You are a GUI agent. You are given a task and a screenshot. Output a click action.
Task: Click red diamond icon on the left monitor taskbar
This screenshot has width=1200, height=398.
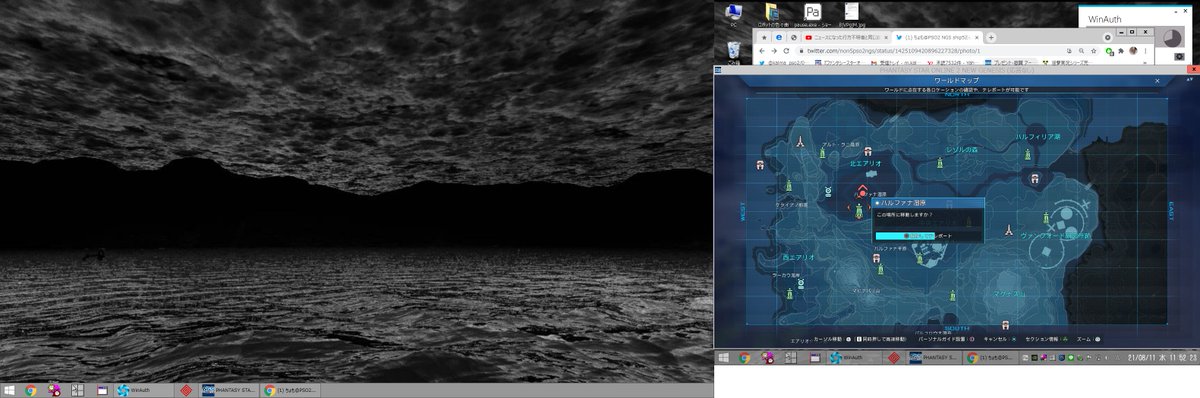(187, 390)
